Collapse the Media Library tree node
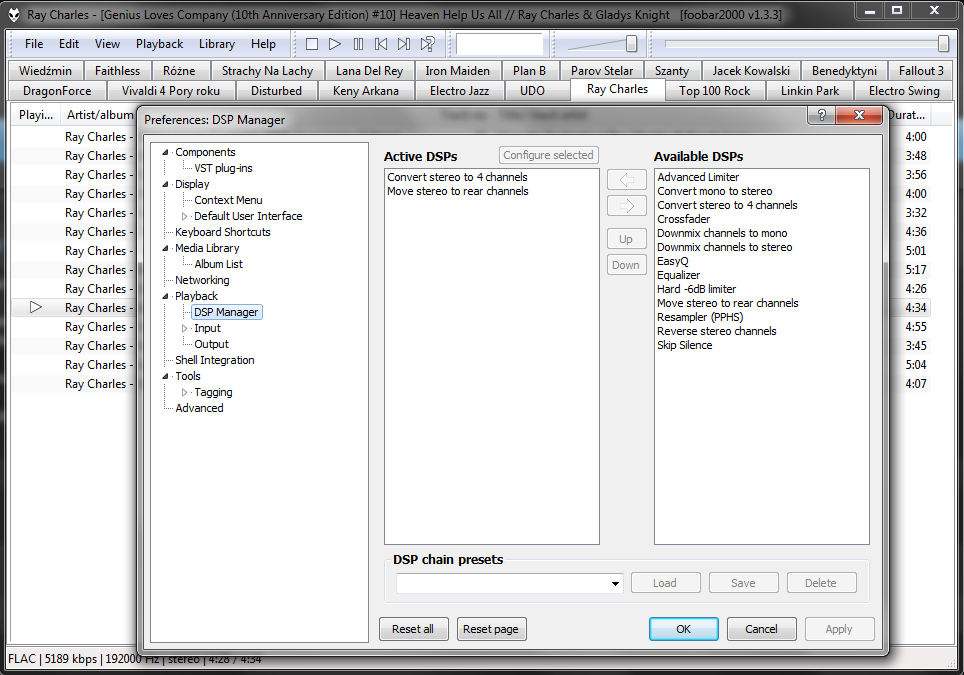Screen dimensions: 964x675 point(165,248)
